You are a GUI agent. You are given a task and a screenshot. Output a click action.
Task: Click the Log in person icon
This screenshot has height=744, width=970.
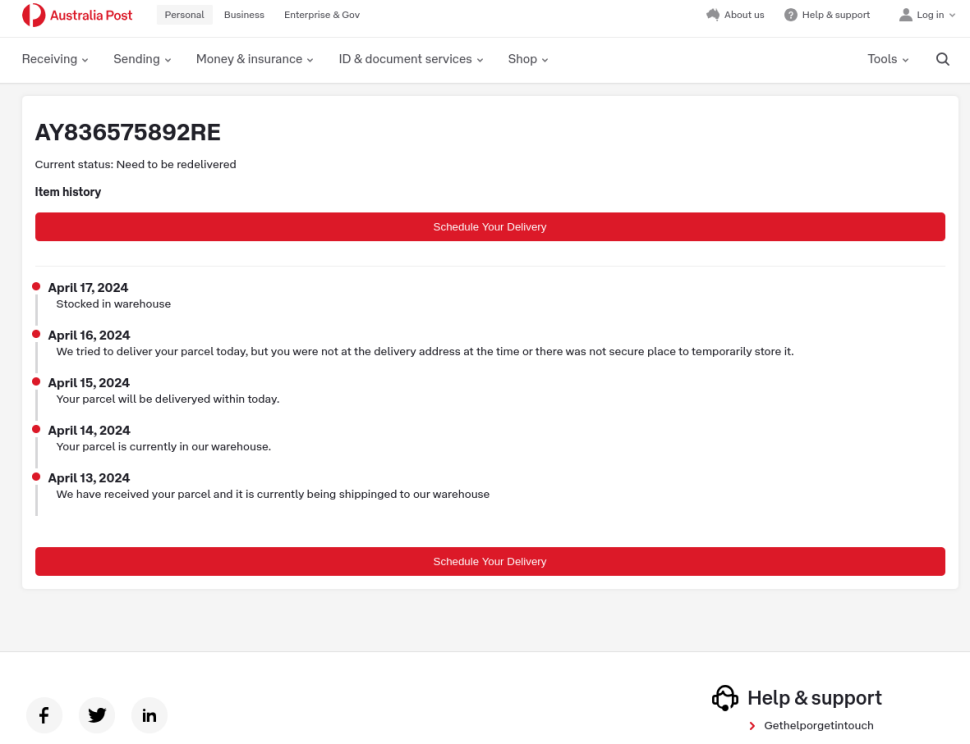coord(905,15)
